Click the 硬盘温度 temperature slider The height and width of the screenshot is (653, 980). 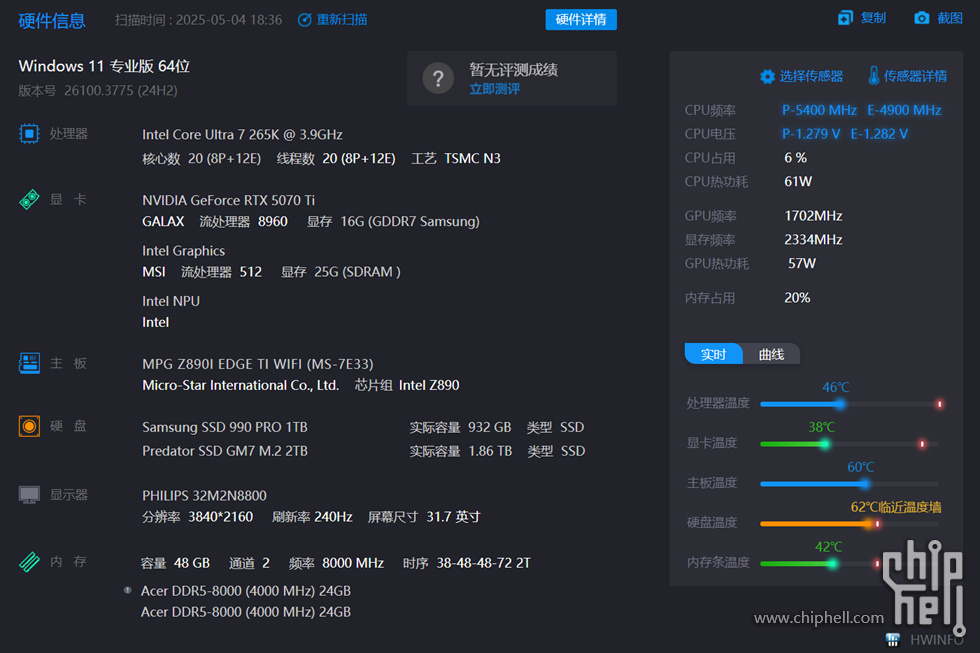point(851,524)
